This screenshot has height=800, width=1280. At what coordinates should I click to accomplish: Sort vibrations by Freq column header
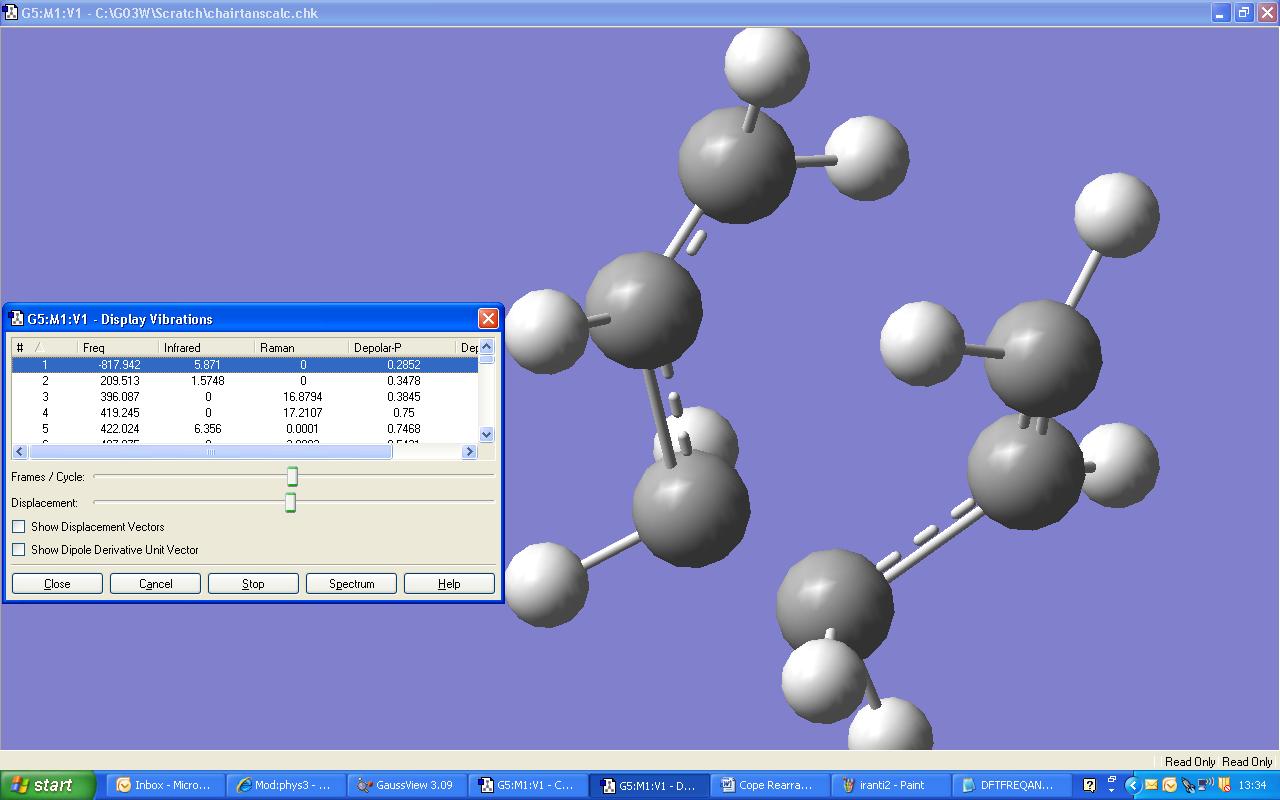click(x=115, y=348)
